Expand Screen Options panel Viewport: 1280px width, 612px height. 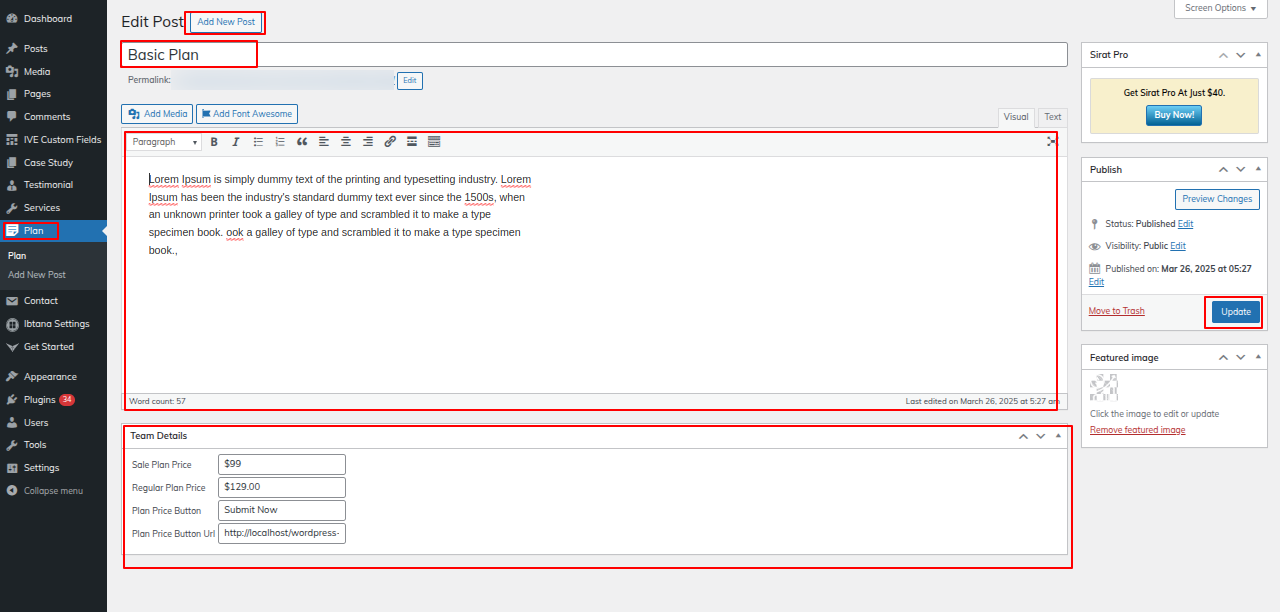click(1221, 8)
